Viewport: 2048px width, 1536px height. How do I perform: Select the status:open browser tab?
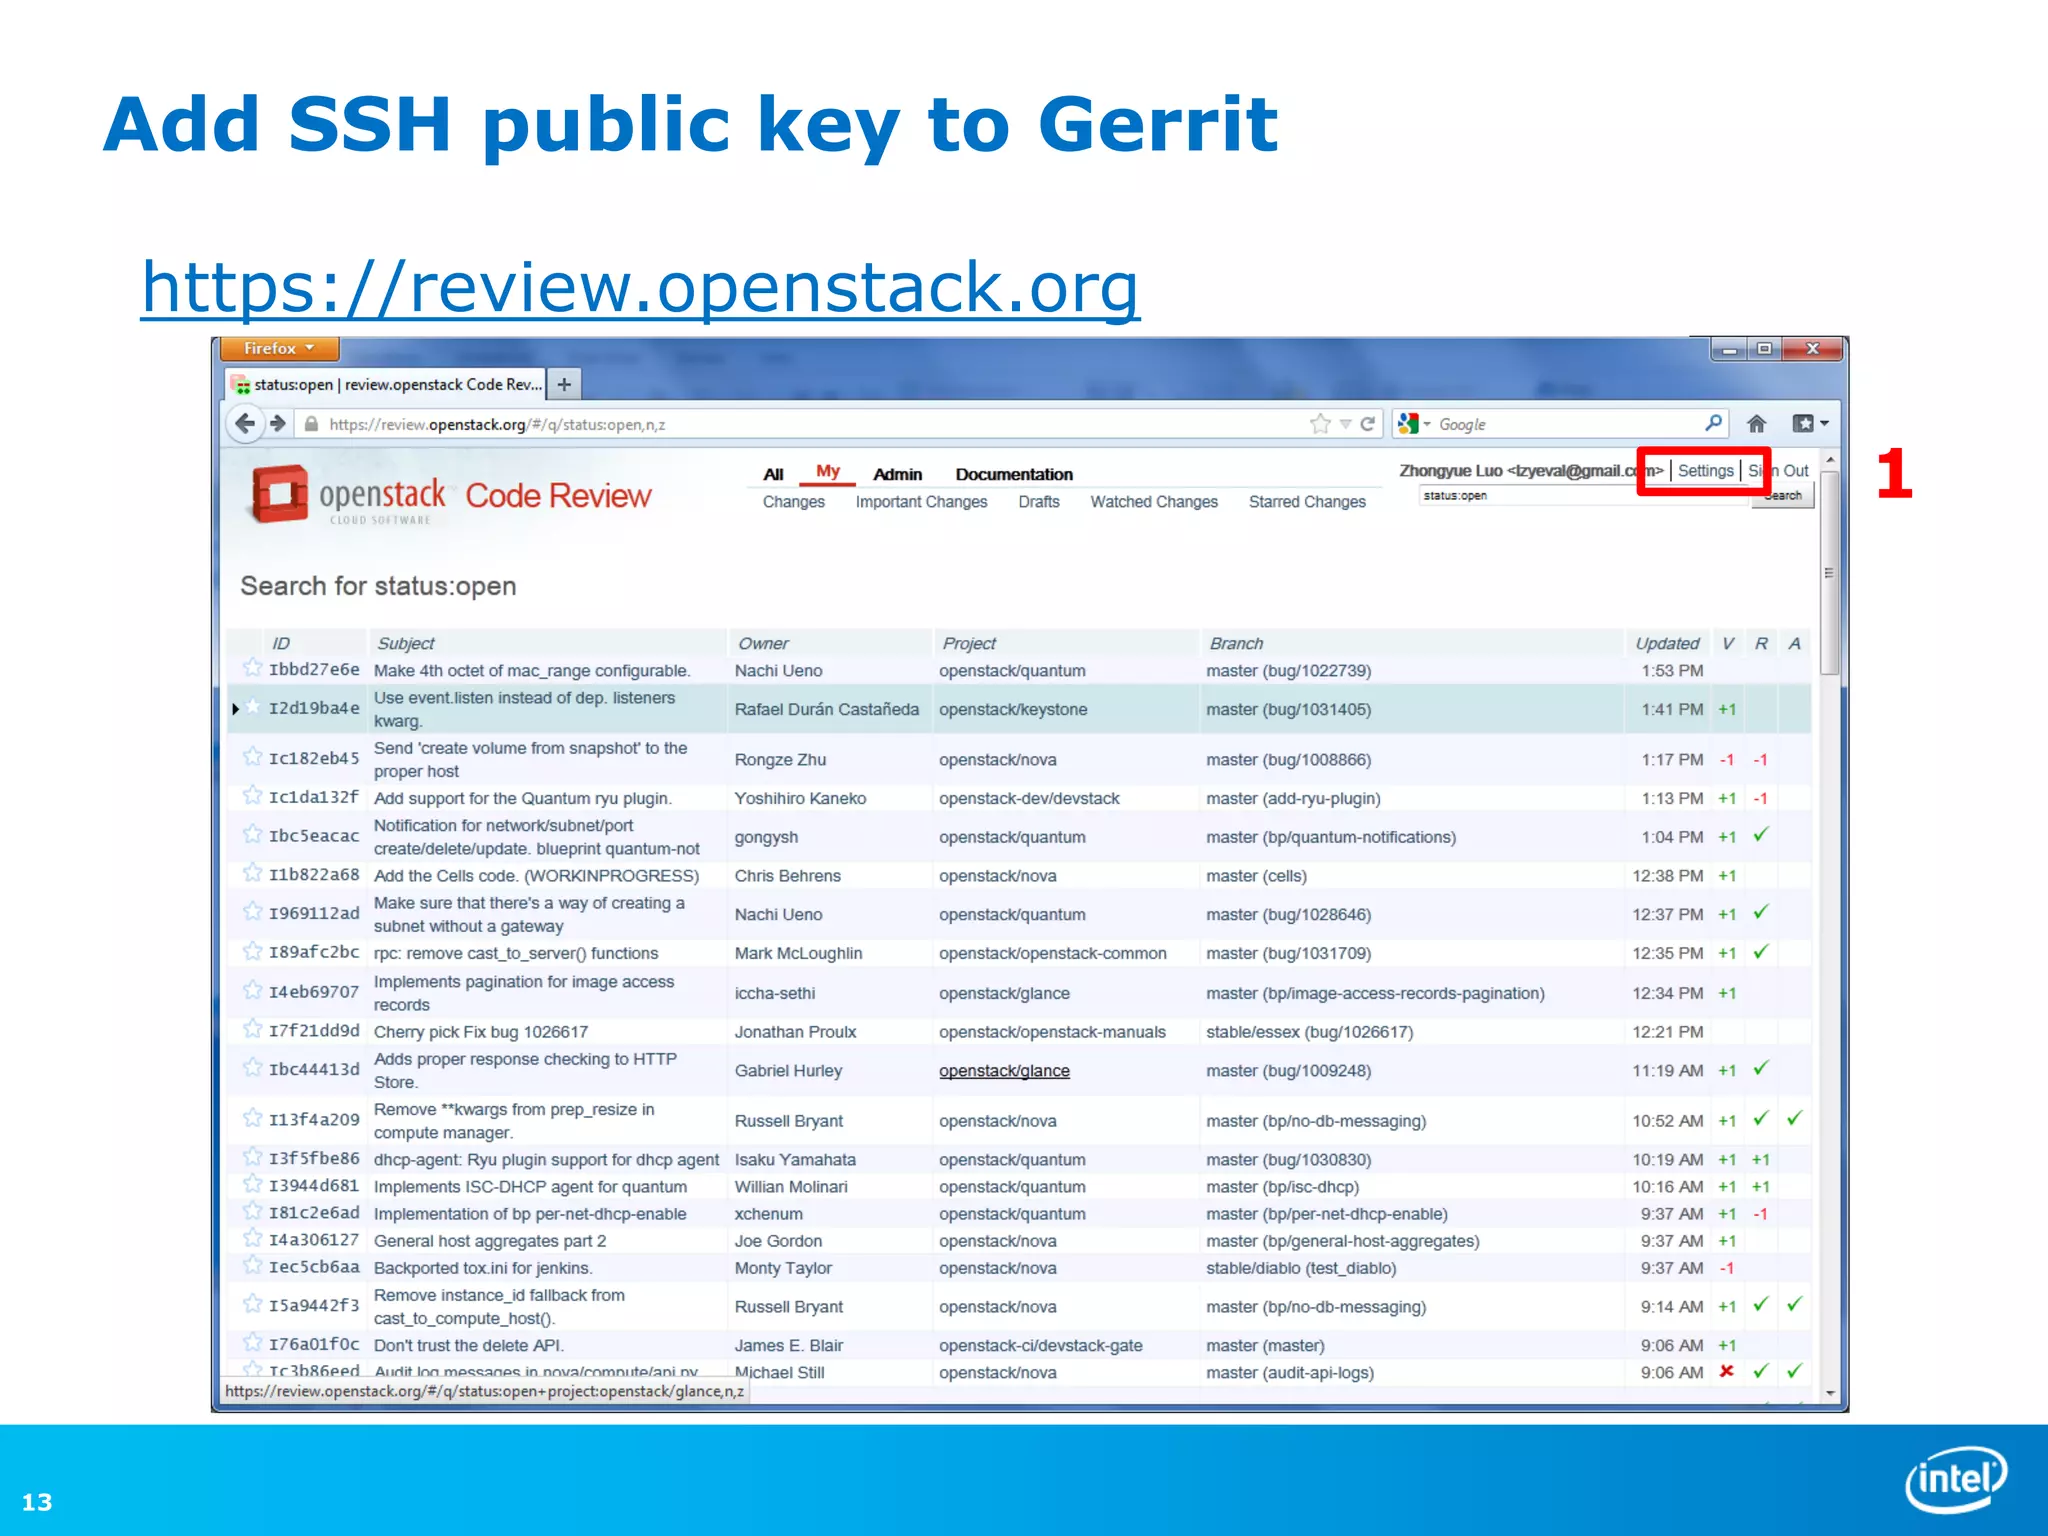click(386, 384)
